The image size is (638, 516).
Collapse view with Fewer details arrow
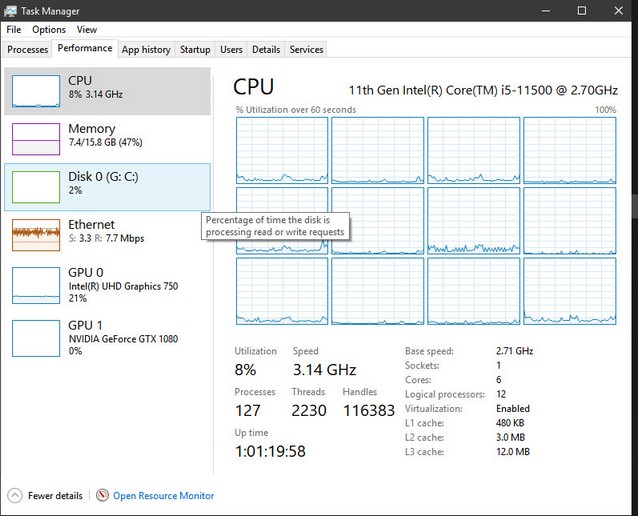(15, 495)
